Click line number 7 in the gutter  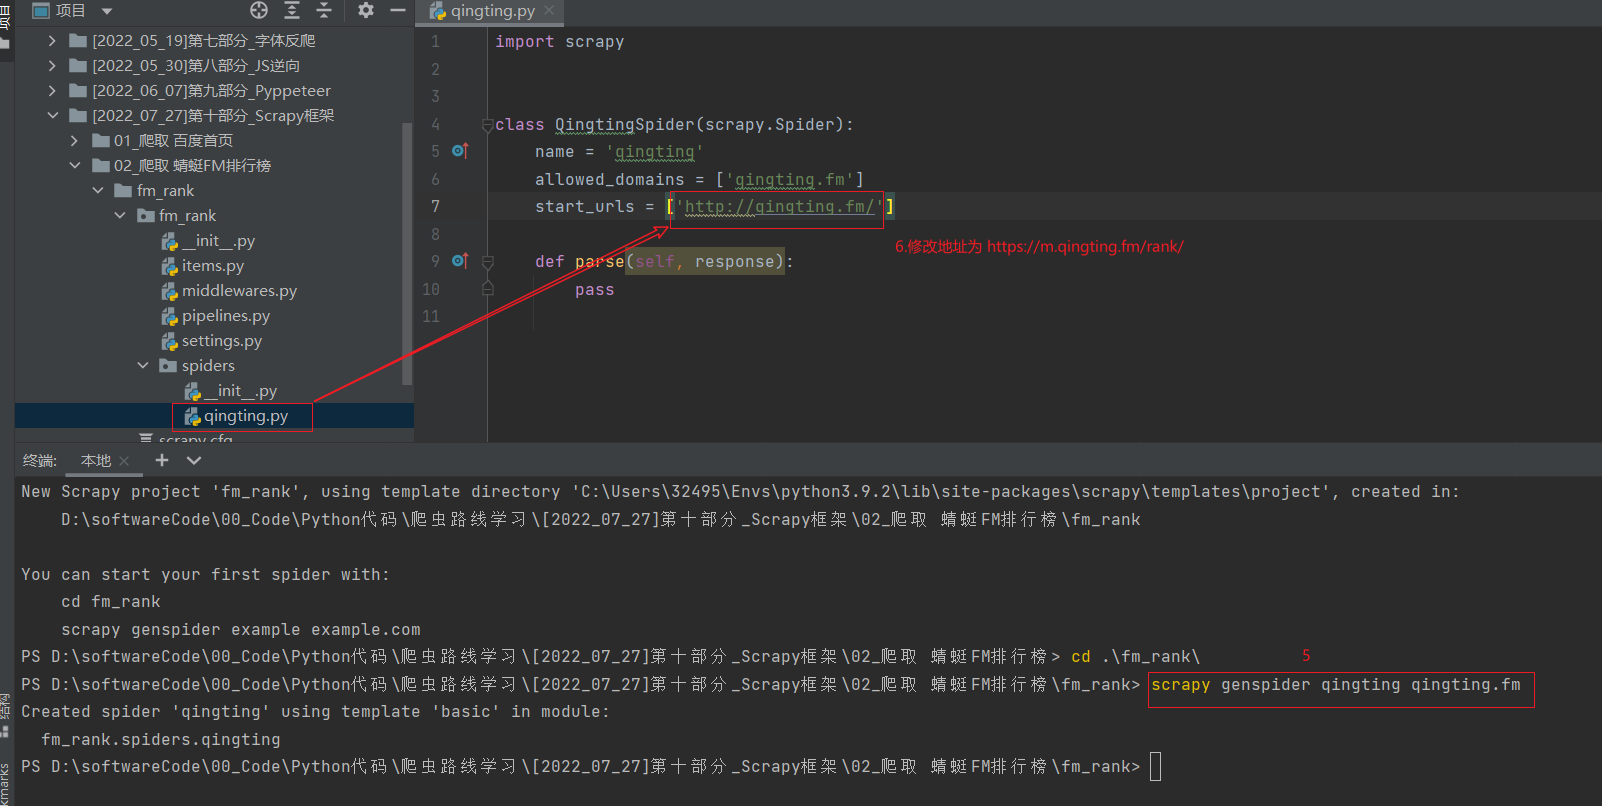tap(435, 207)
